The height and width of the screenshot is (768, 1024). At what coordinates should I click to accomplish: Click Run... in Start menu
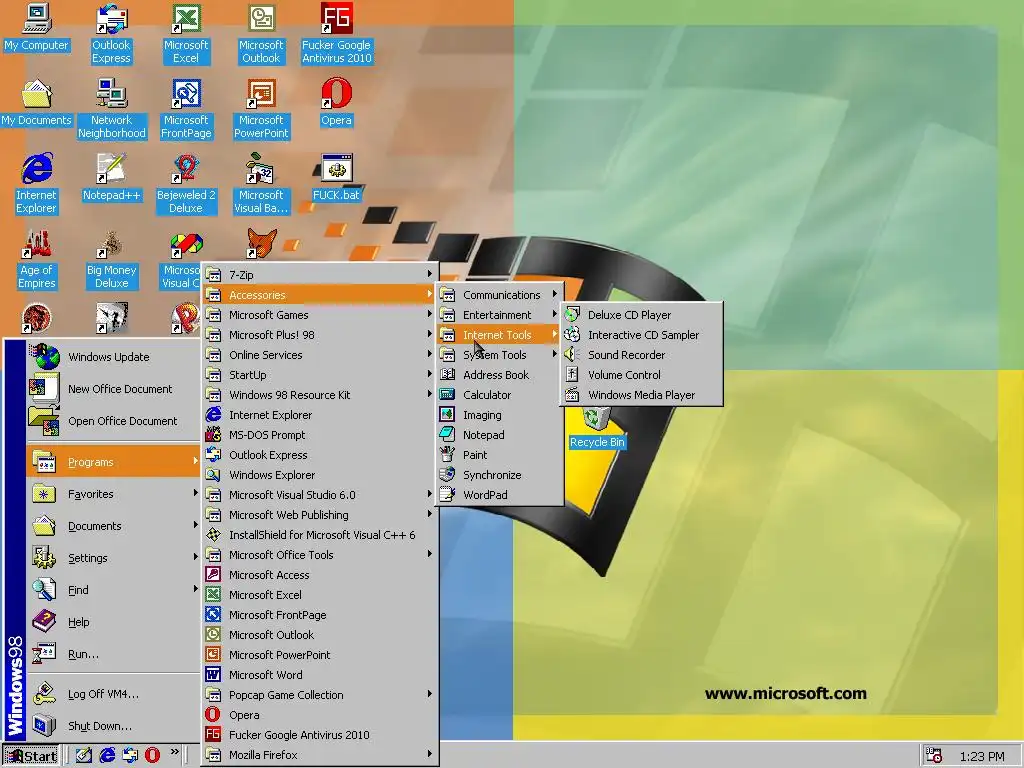(113, 654)
